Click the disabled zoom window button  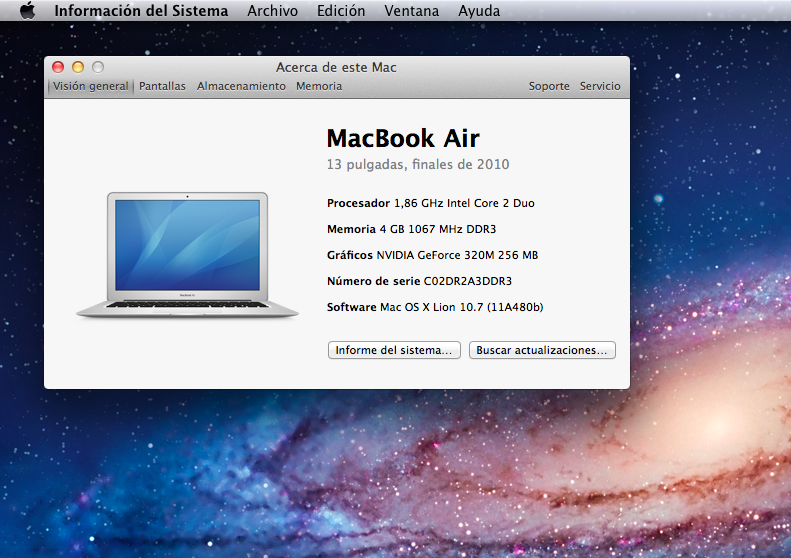click(x=98, y=67)
